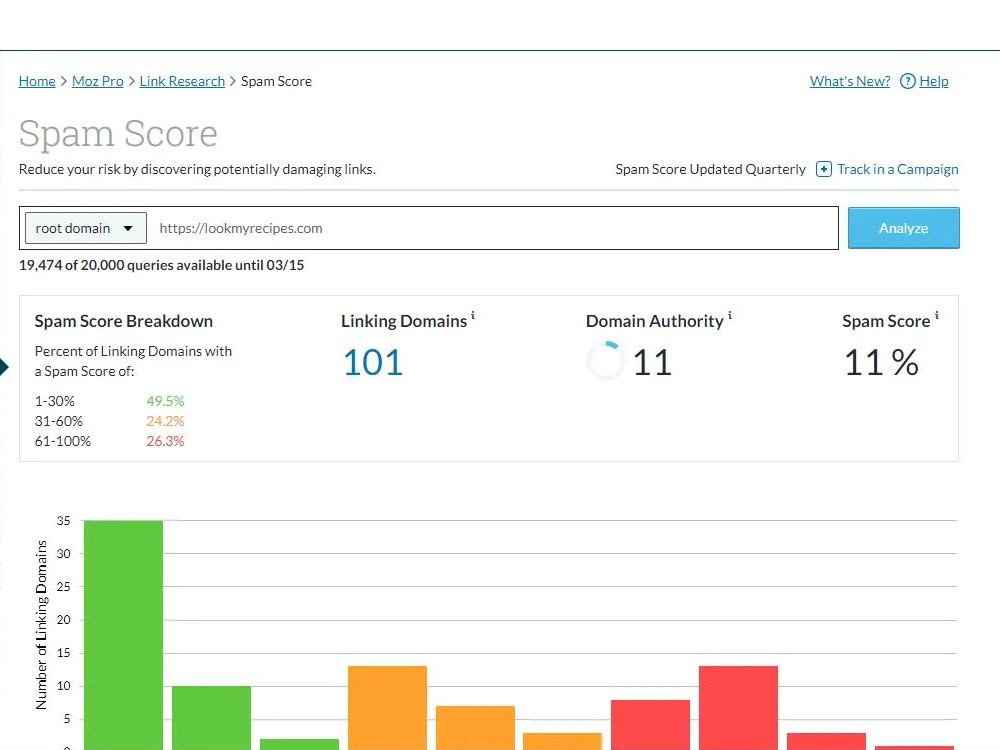The image size is (1000, 750).
Task: Click the queries available text line
Action: 161,265
